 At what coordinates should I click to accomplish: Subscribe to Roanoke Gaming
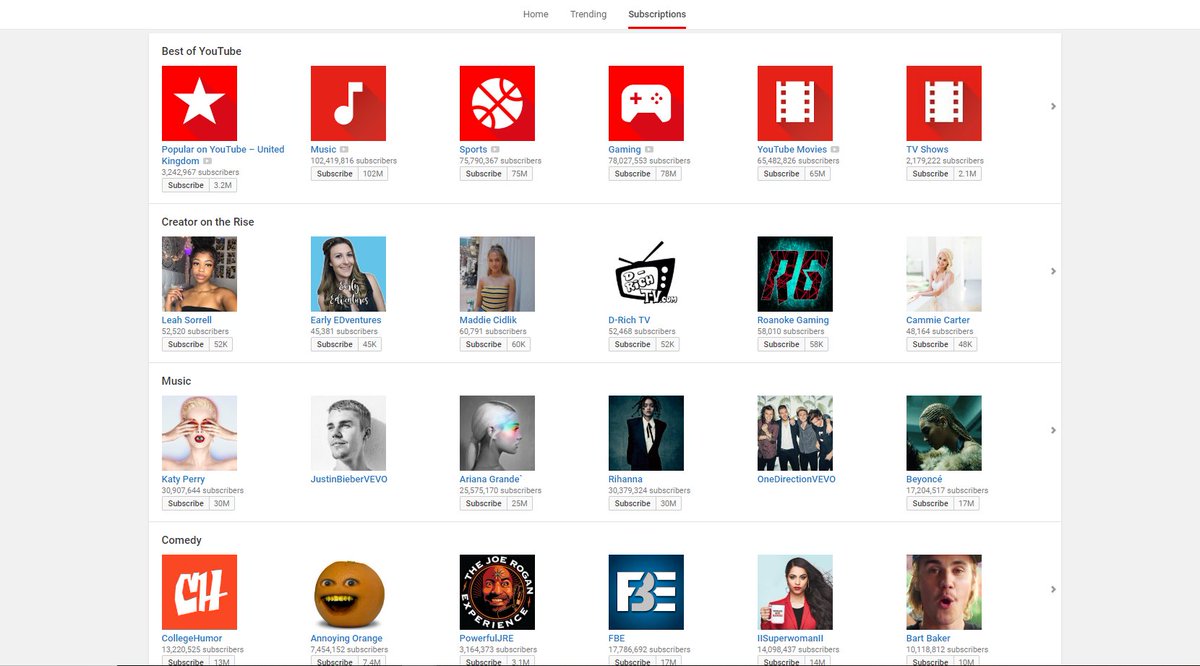click(781, 344)
